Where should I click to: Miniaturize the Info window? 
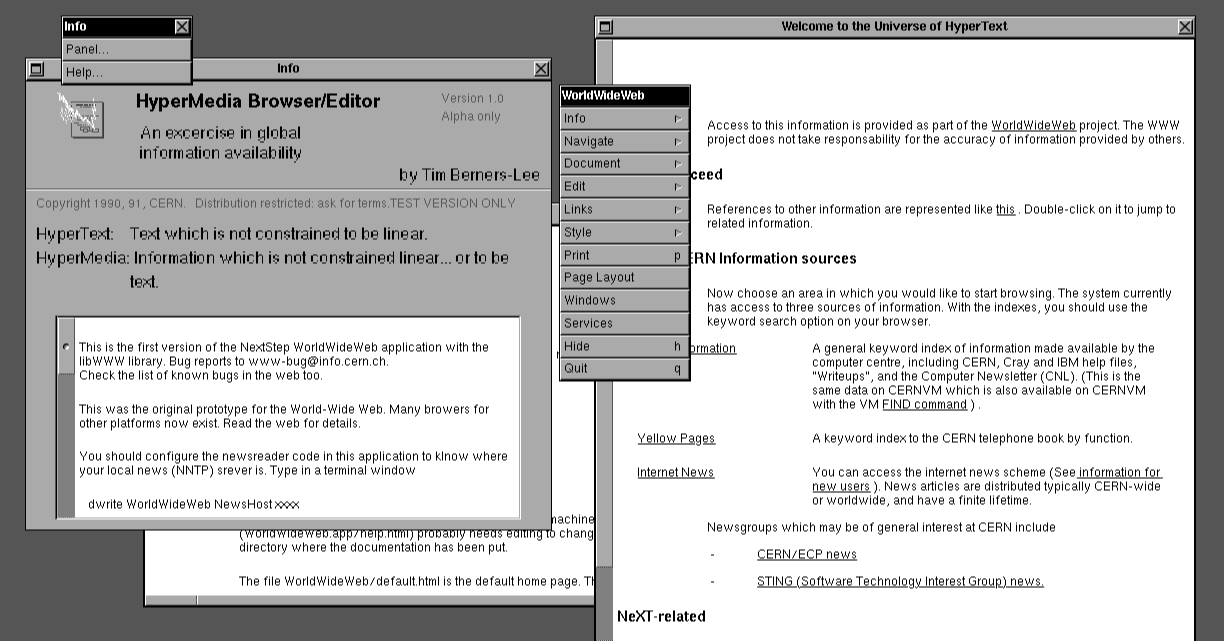point(37,69)
